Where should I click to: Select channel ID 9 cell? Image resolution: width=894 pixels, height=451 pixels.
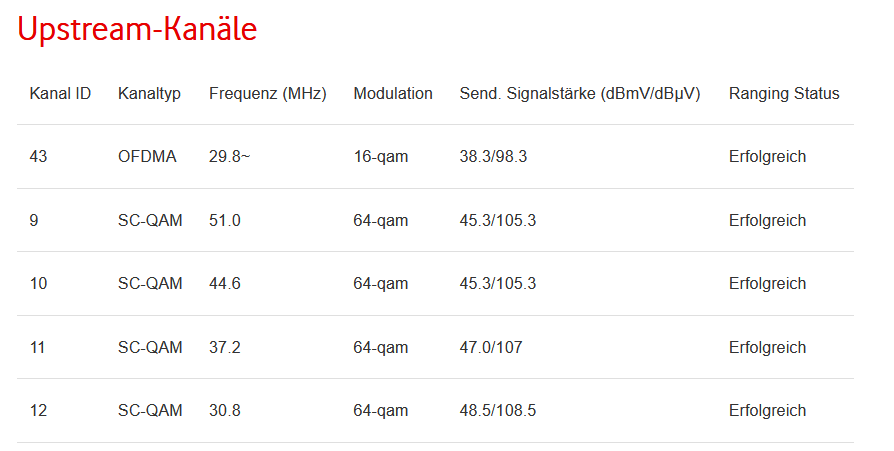coord(34,221)
